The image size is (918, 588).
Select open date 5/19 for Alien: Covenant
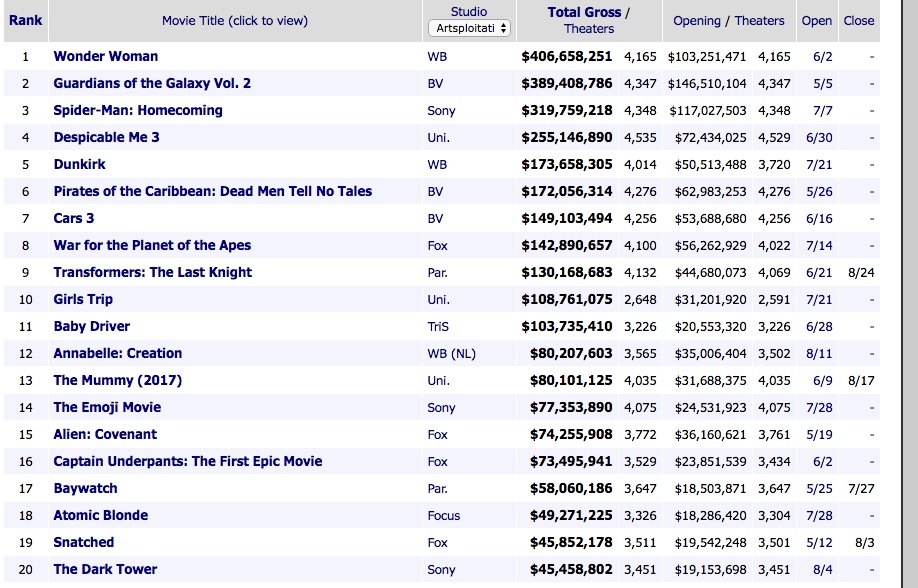(x=819, y=435)
